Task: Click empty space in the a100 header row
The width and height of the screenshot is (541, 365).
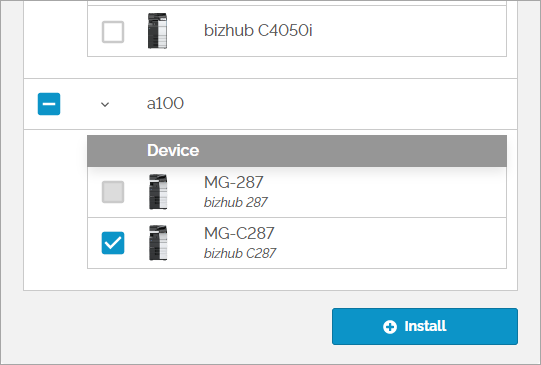Action: pyautogui.click(x=345, y=104)
